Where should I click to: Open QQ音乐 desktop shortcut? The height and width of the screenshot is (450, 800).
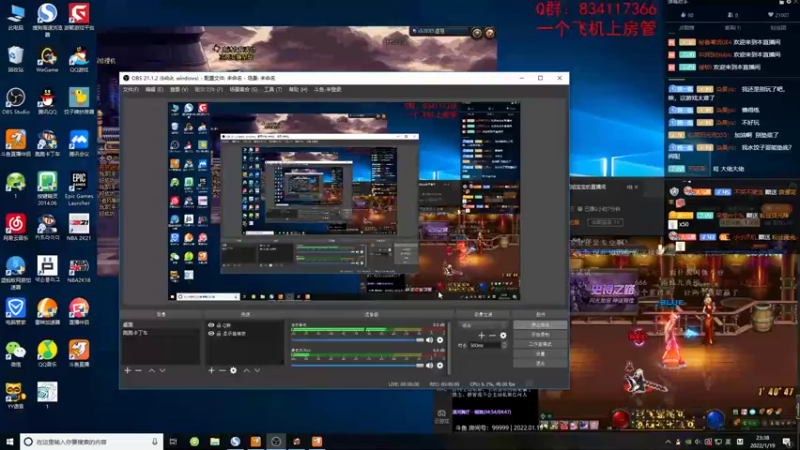(x=47, y=353)
